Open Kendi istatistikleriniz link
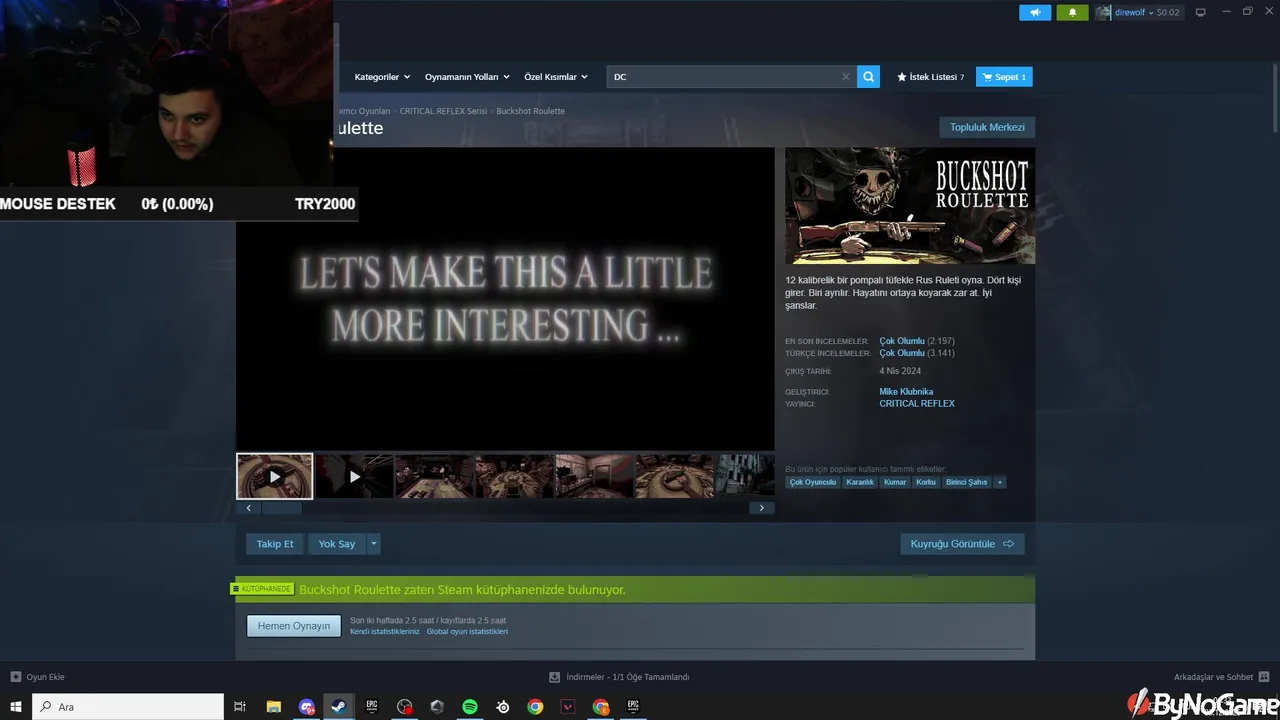 (x=385, y=632)
